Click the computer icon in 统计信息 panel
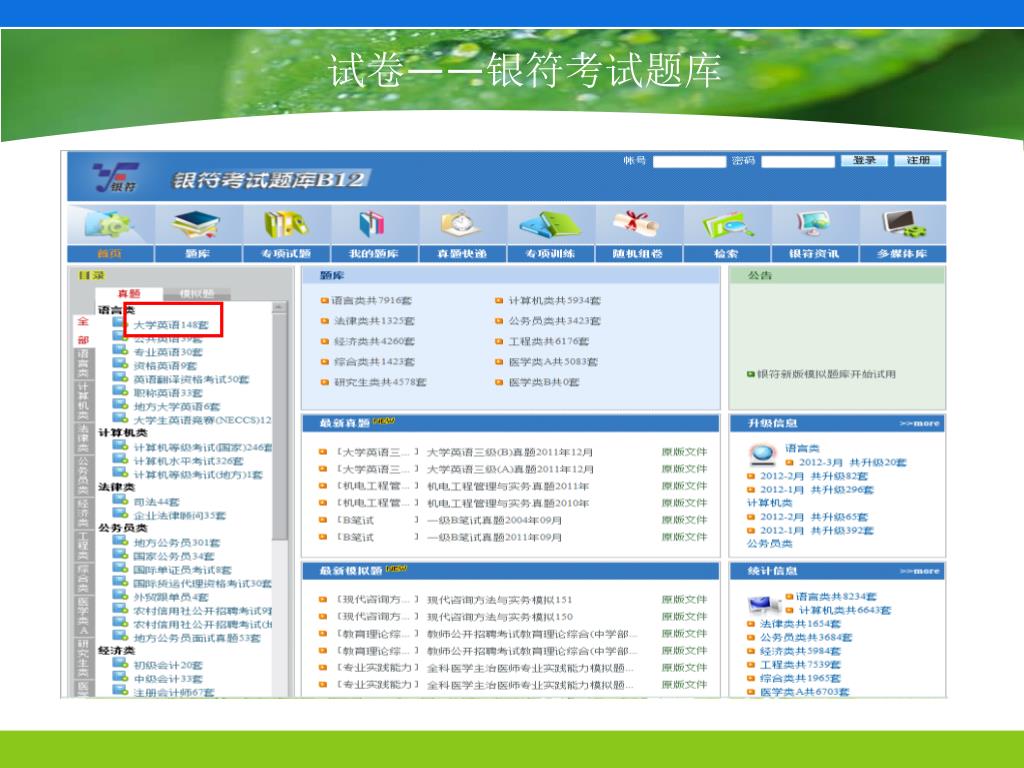The height and width of the screenshot is (768, 1024). click(x=764, y=602)
